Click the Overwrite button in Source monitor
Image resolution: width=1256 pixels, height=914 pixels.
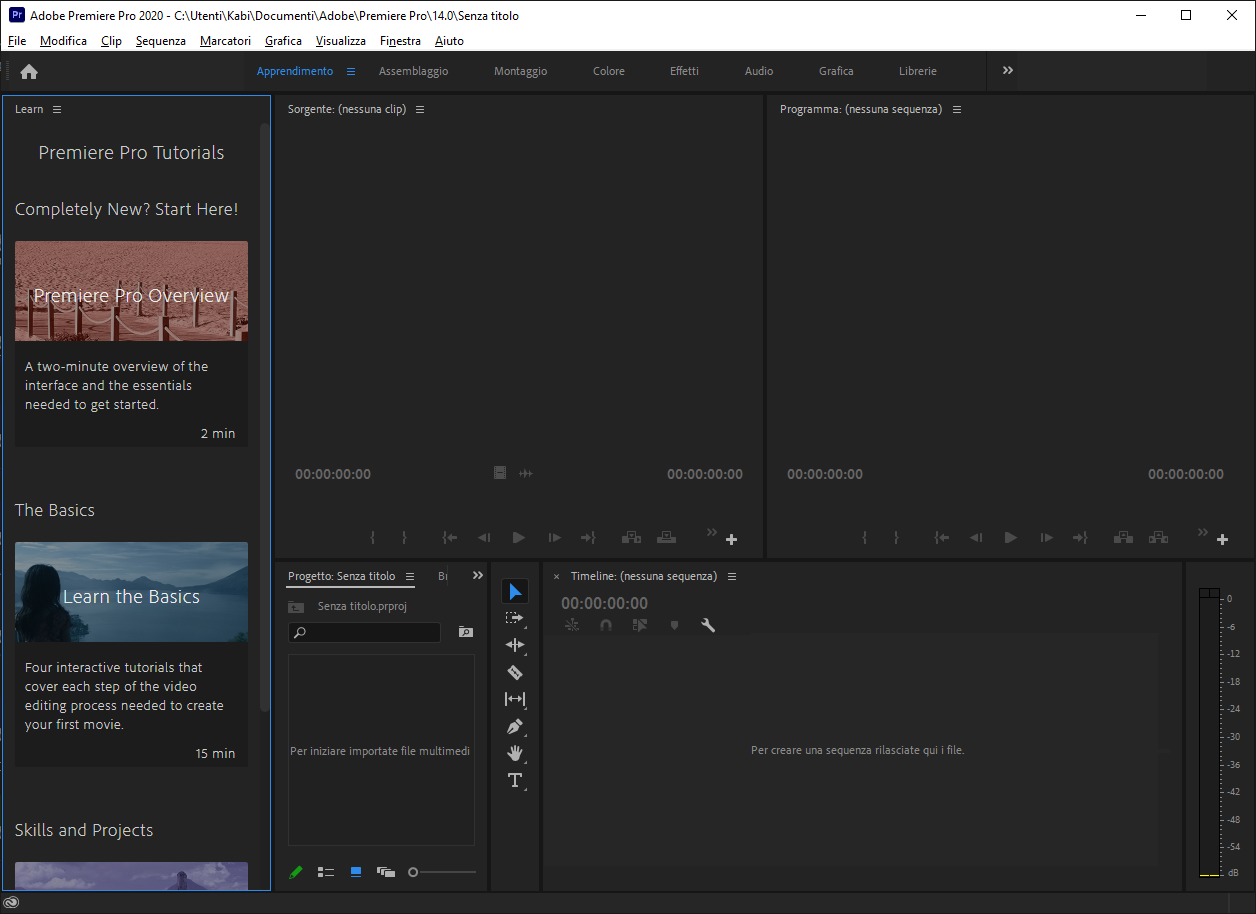point(666,537)
